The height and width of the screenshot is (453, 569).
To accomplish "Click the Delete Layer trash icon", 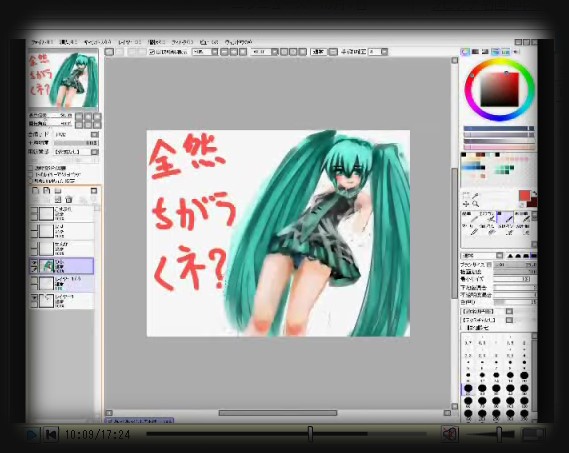I will (69, 199).
